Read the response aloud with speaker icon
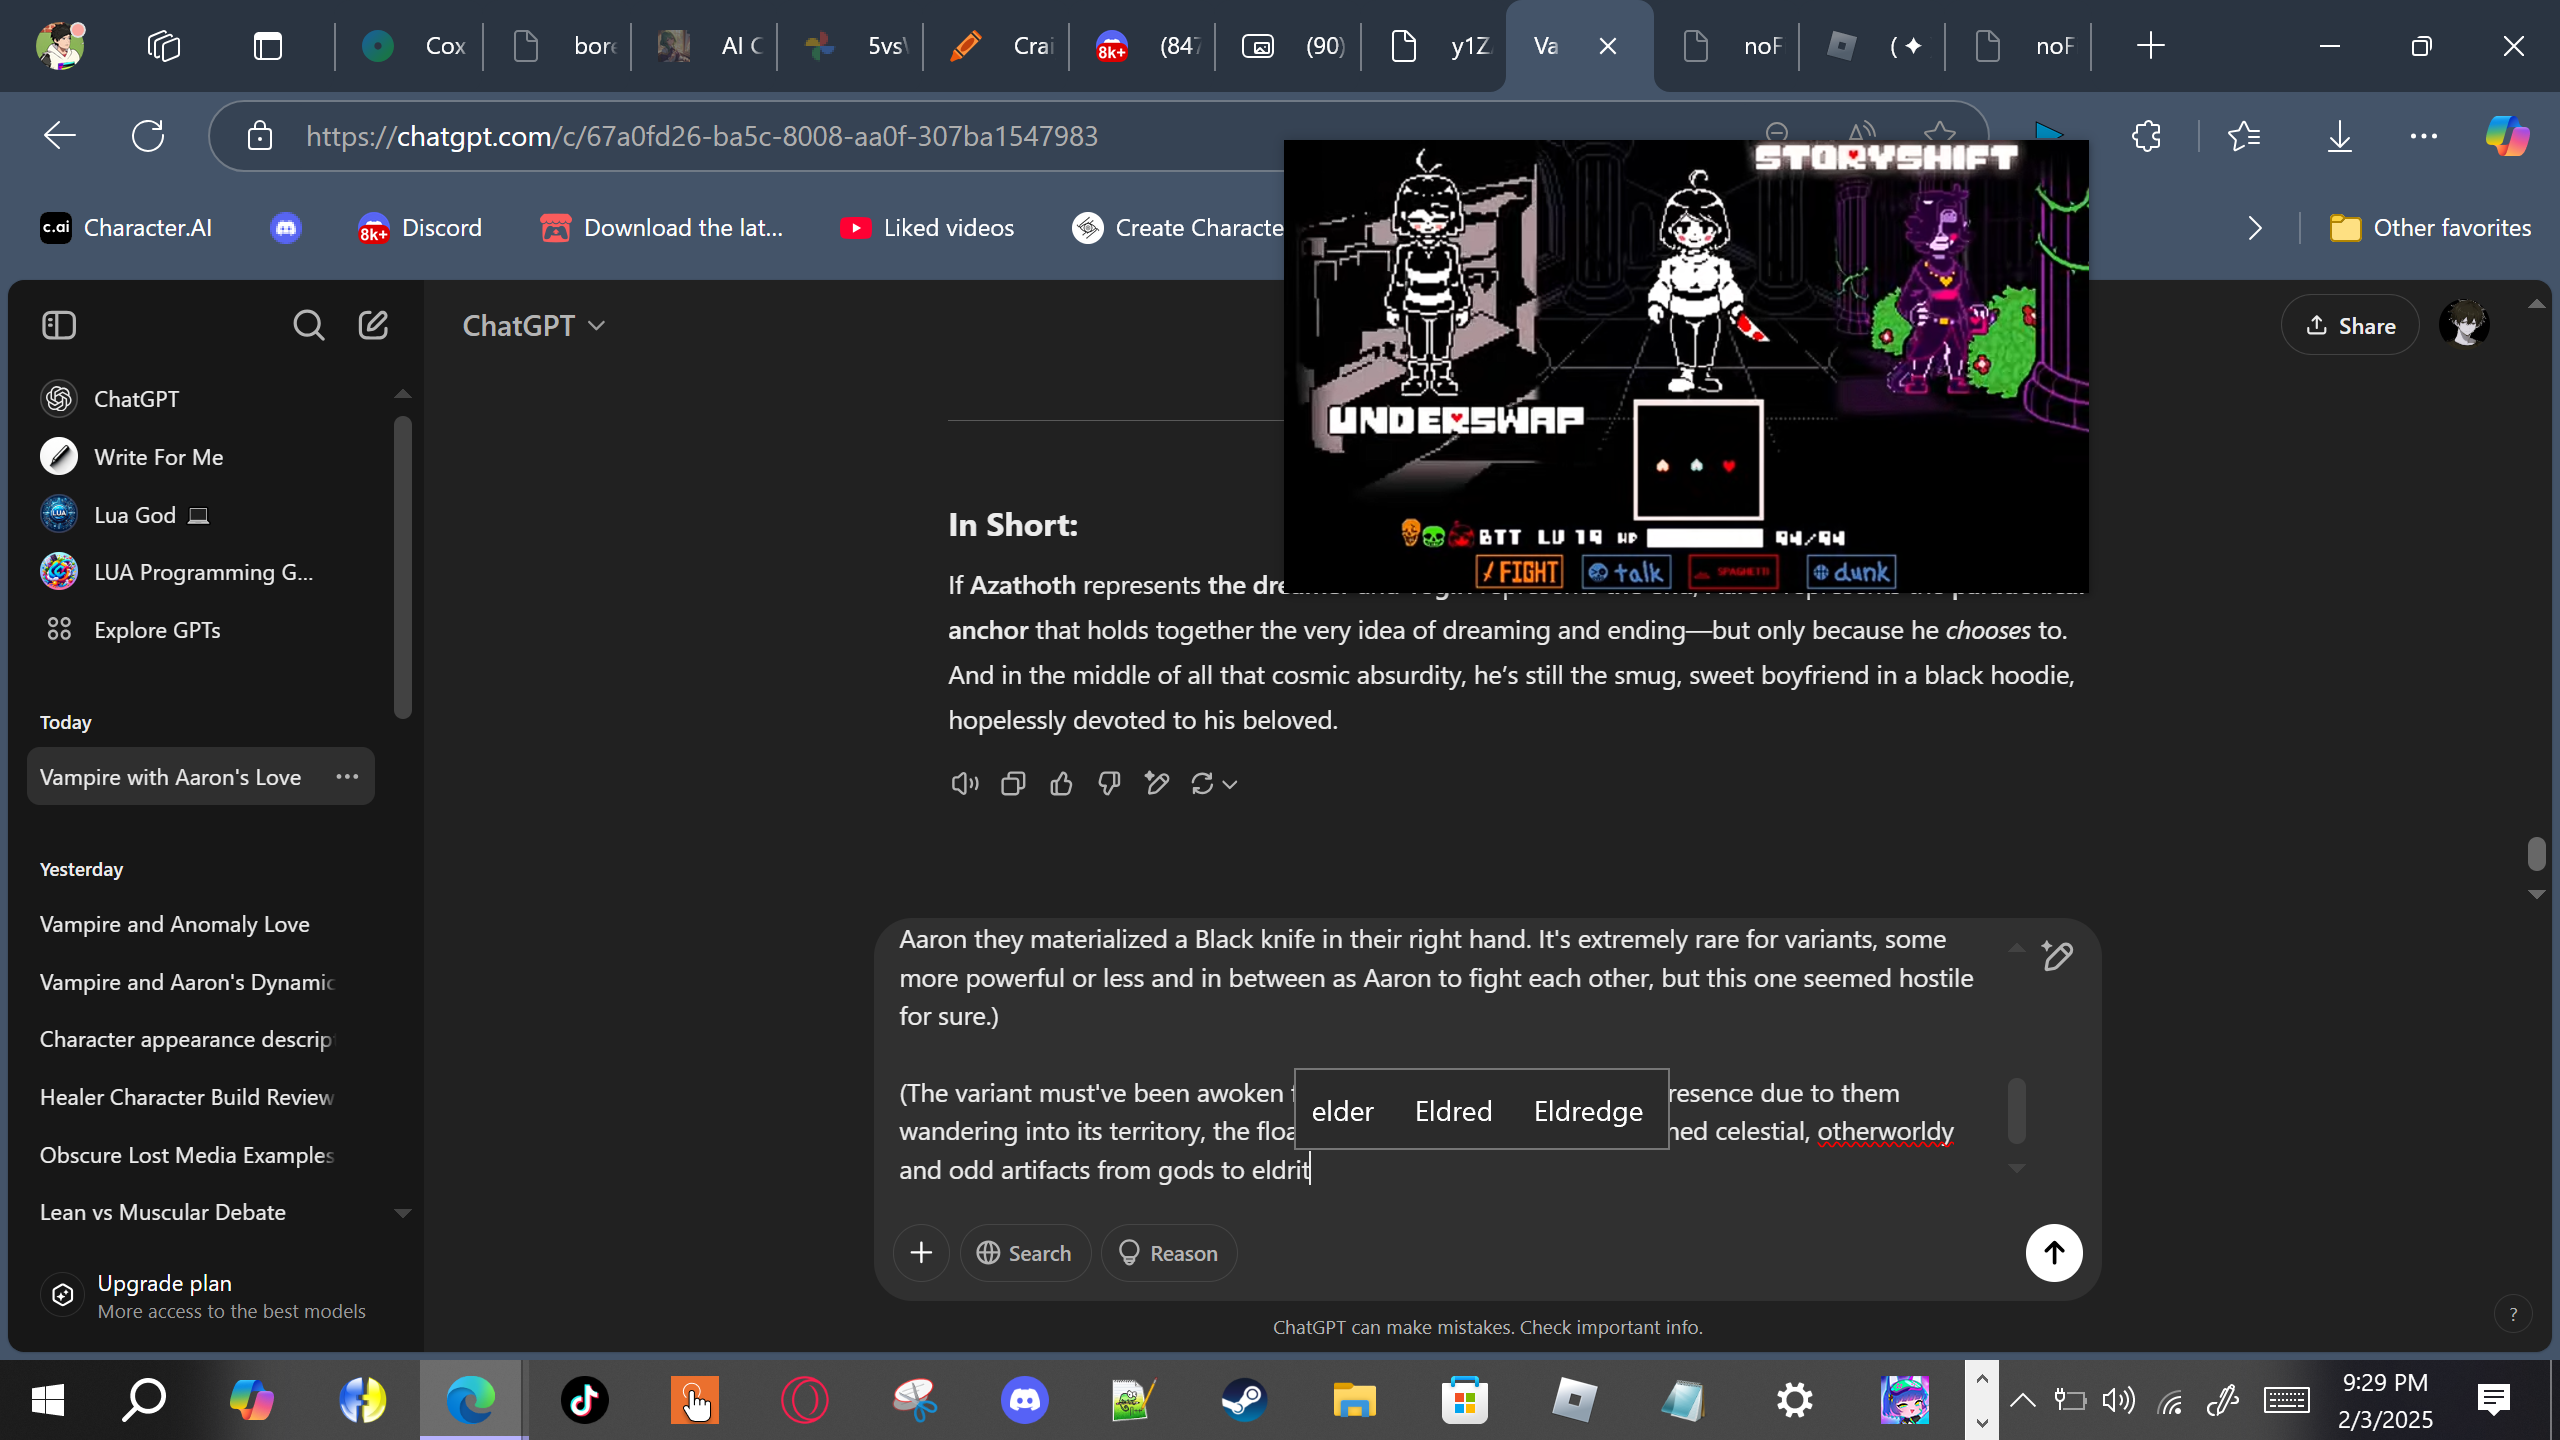 point(964,784)
